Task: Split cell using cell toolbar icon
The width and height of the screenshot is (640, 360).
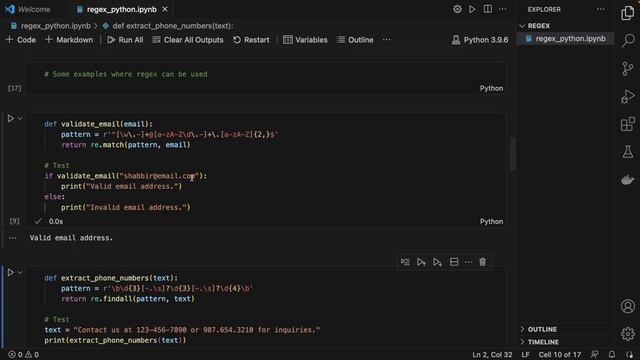Action: [454, 262]
